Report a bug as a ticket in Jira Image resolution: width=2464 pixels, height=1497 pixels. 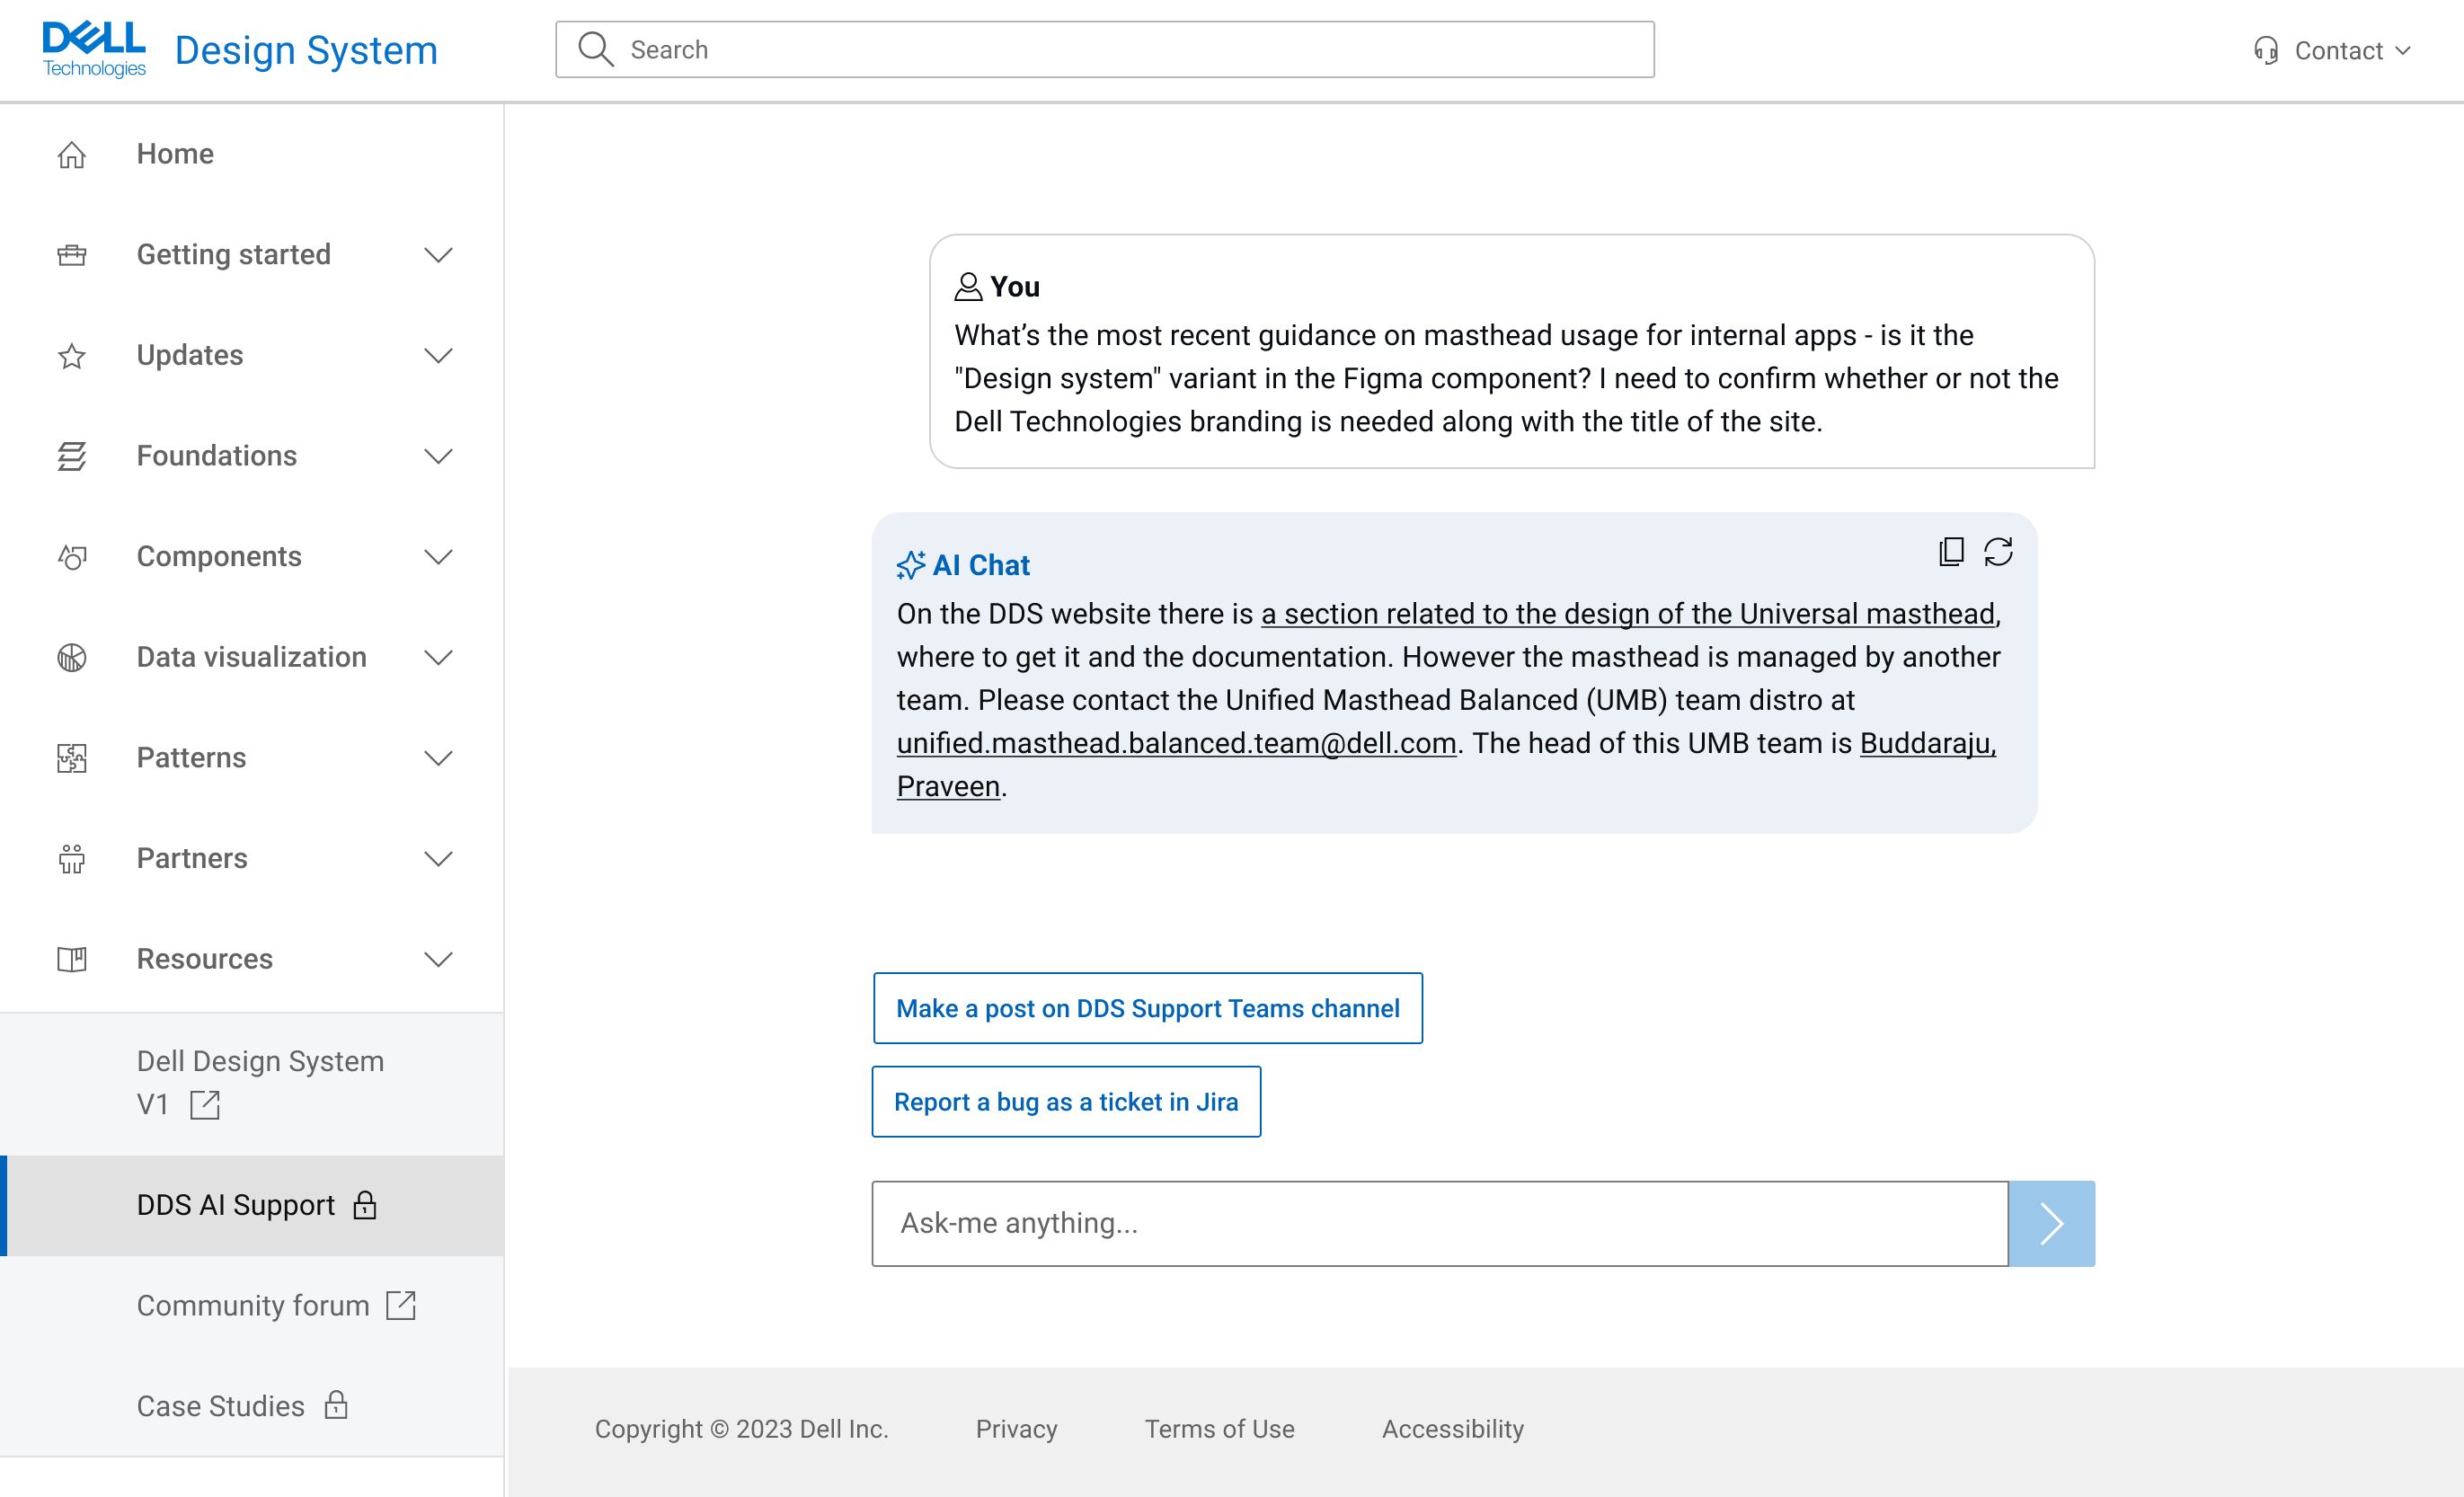(1065, 1101)
